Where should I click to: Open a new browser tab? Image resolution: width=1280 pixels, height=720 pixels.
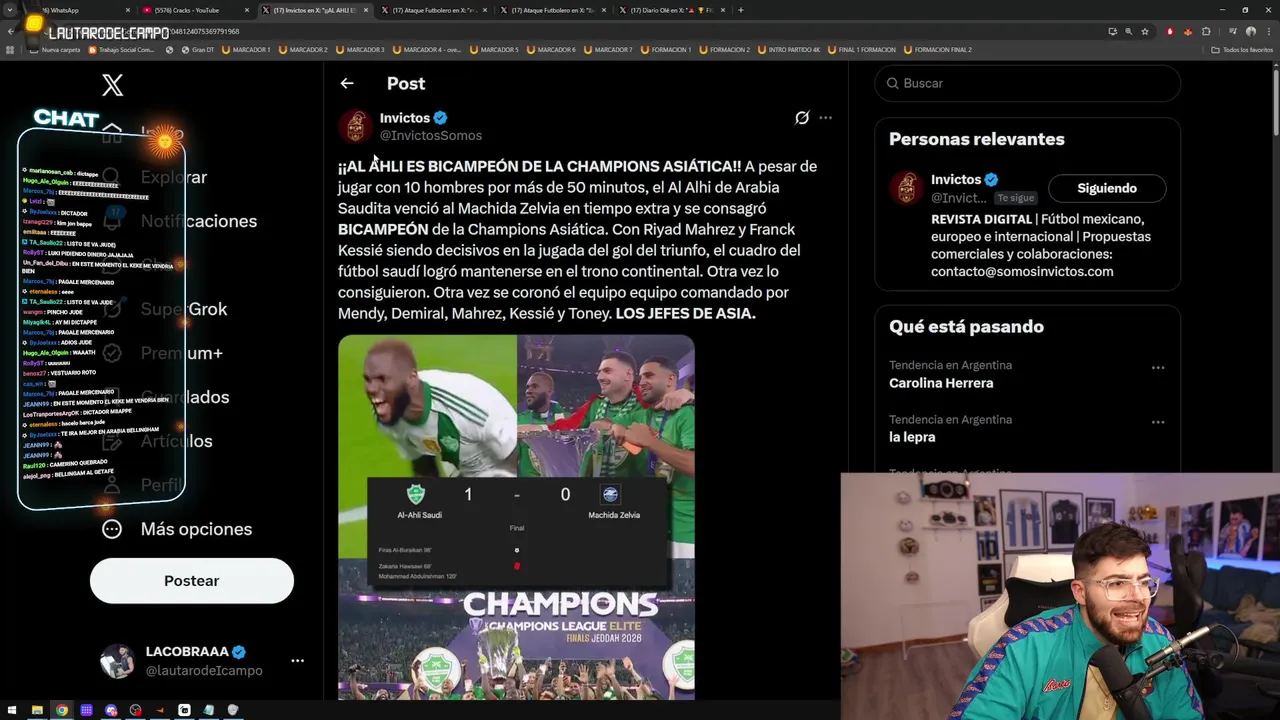741,10
